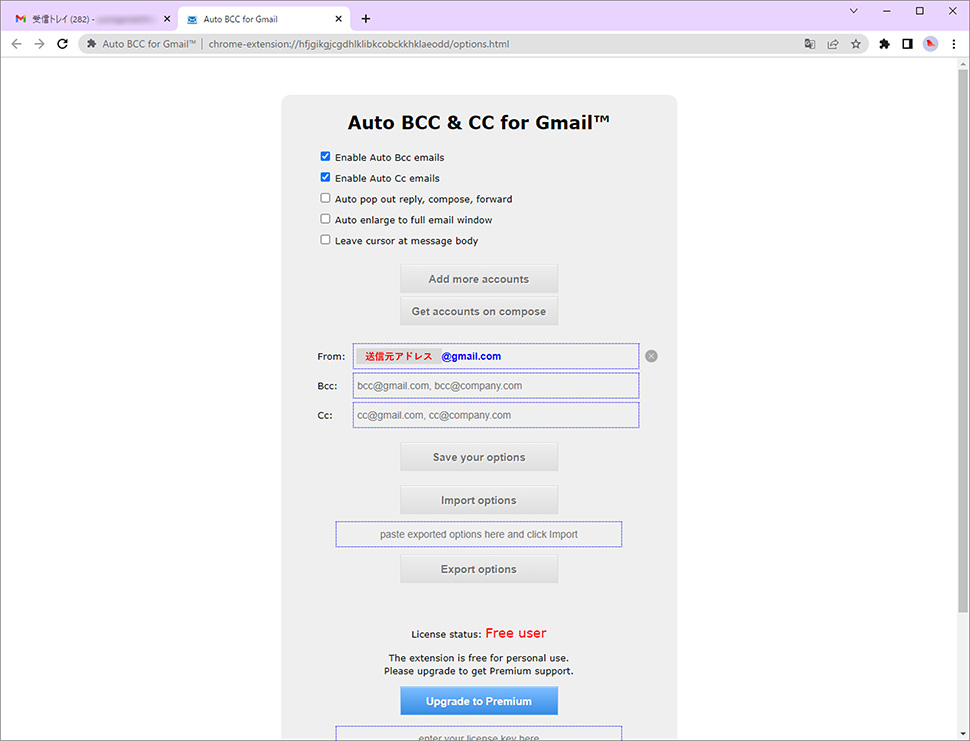Switch to the Gmail inbox tab

point(89,19)
